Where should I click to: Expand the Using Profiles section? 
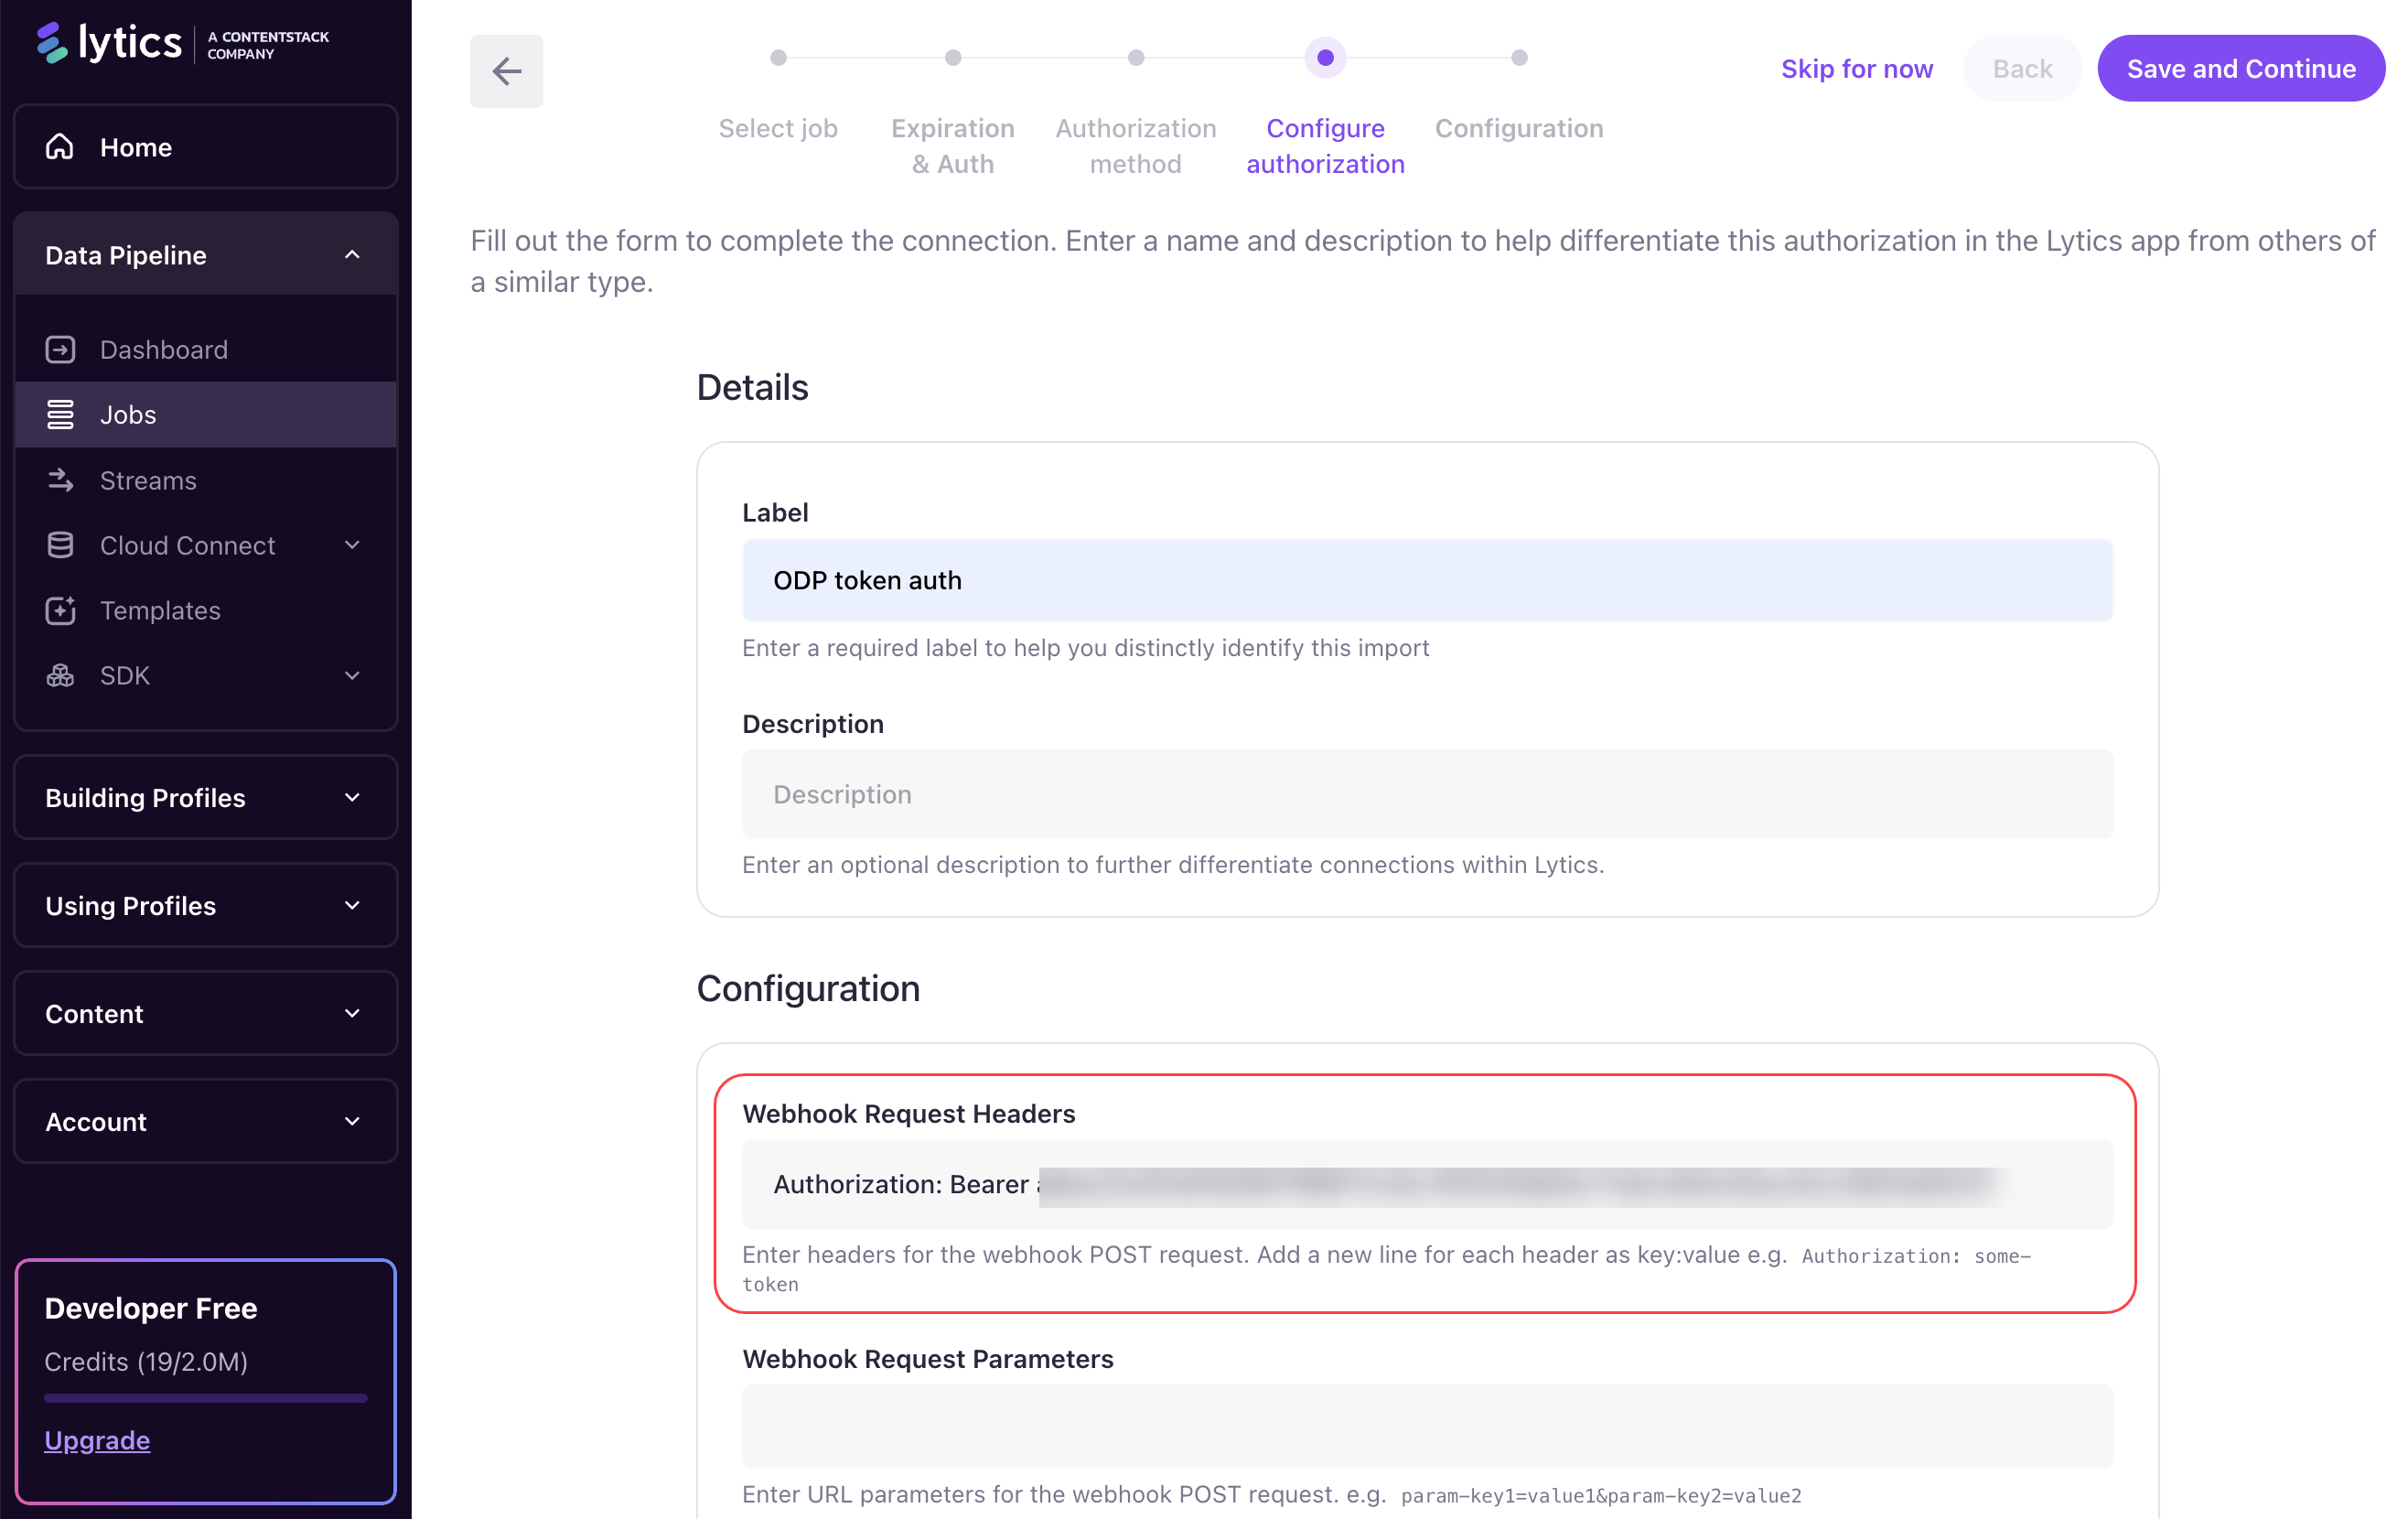pos(352,906)
